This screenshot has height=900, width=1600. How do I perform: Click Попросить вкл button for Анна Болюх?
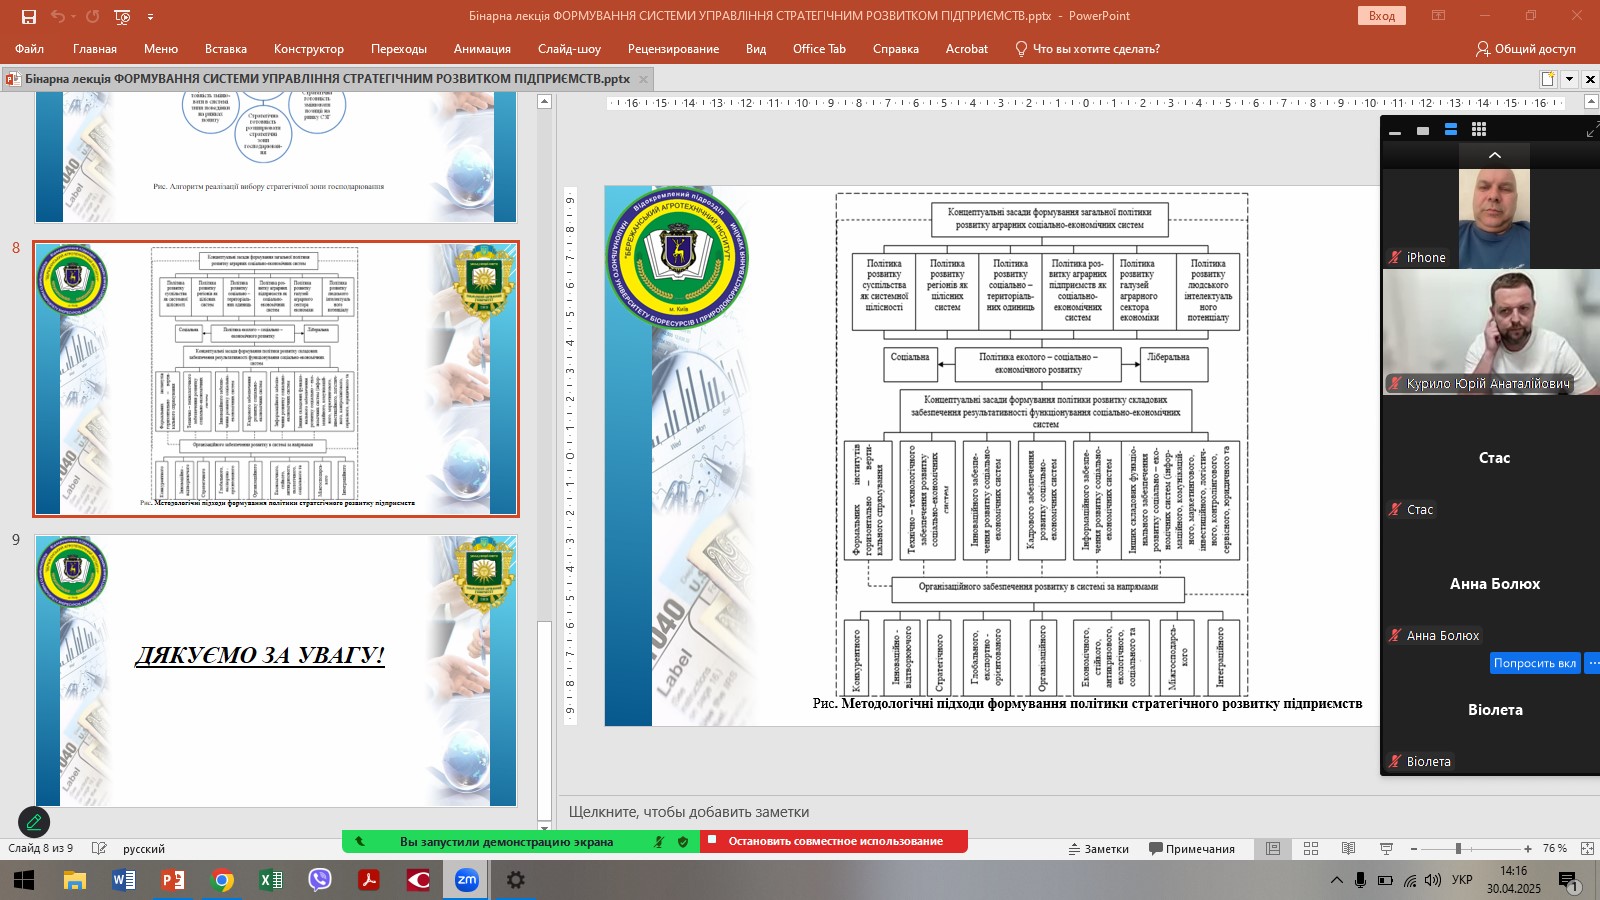(1534, 663)
